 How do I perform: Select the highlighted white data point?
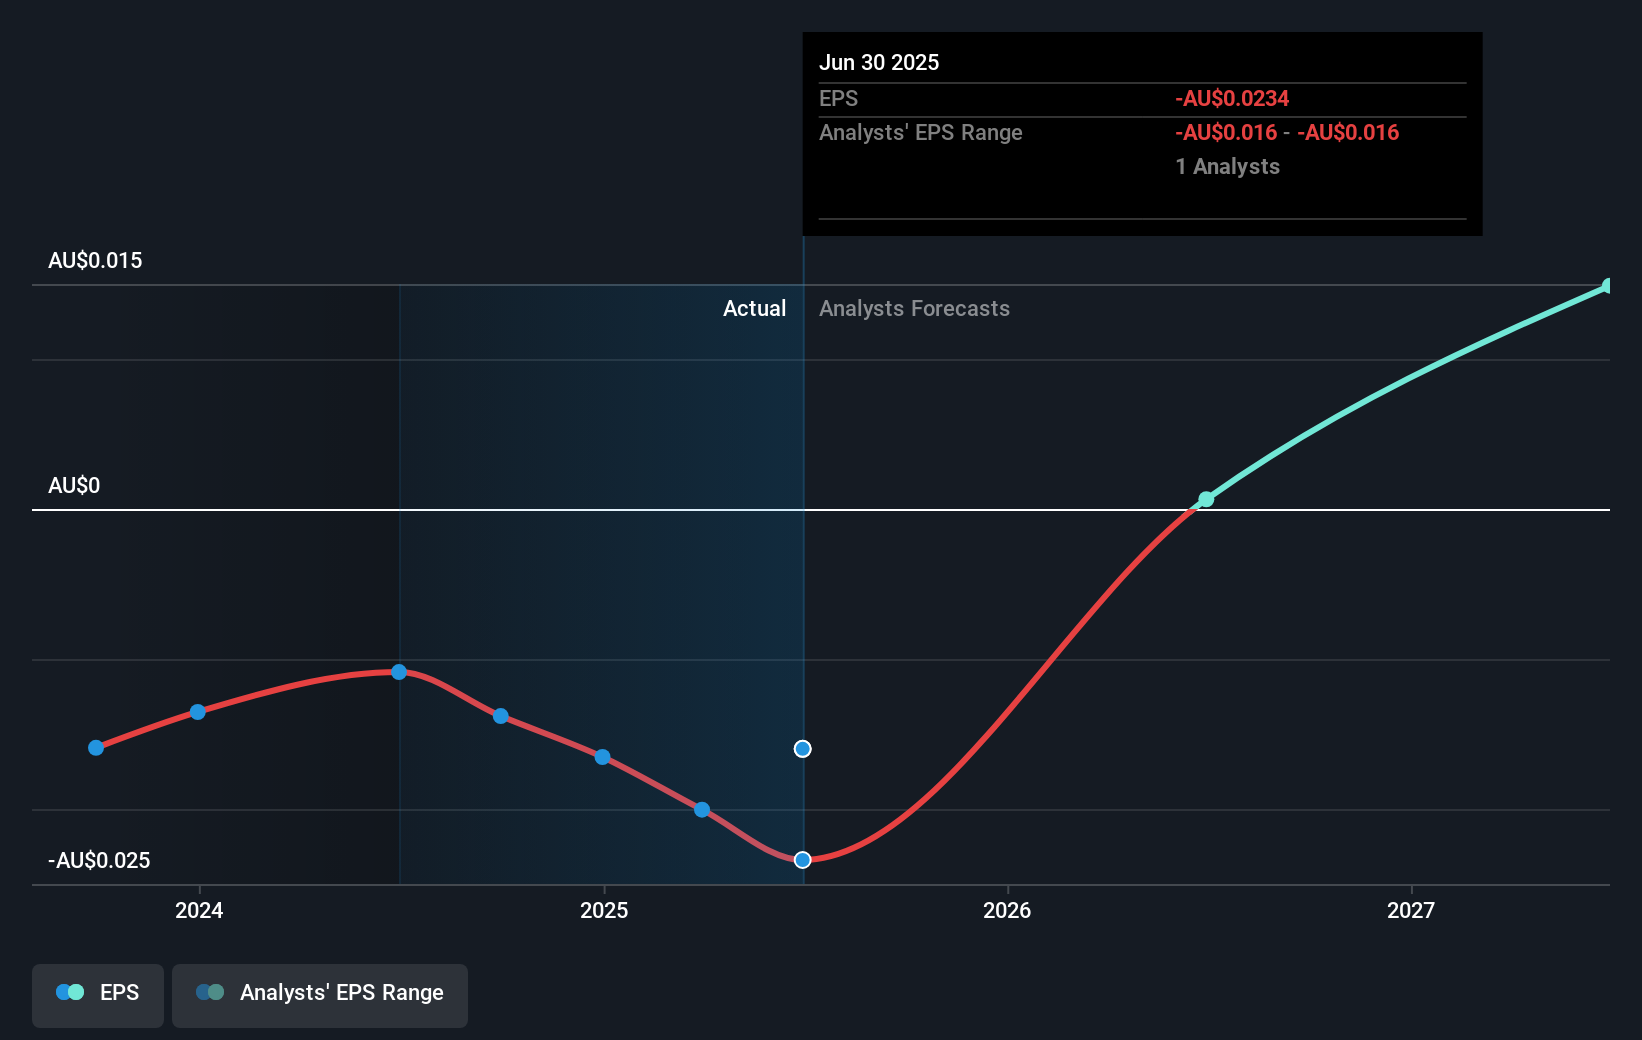(x=802, y=748)
